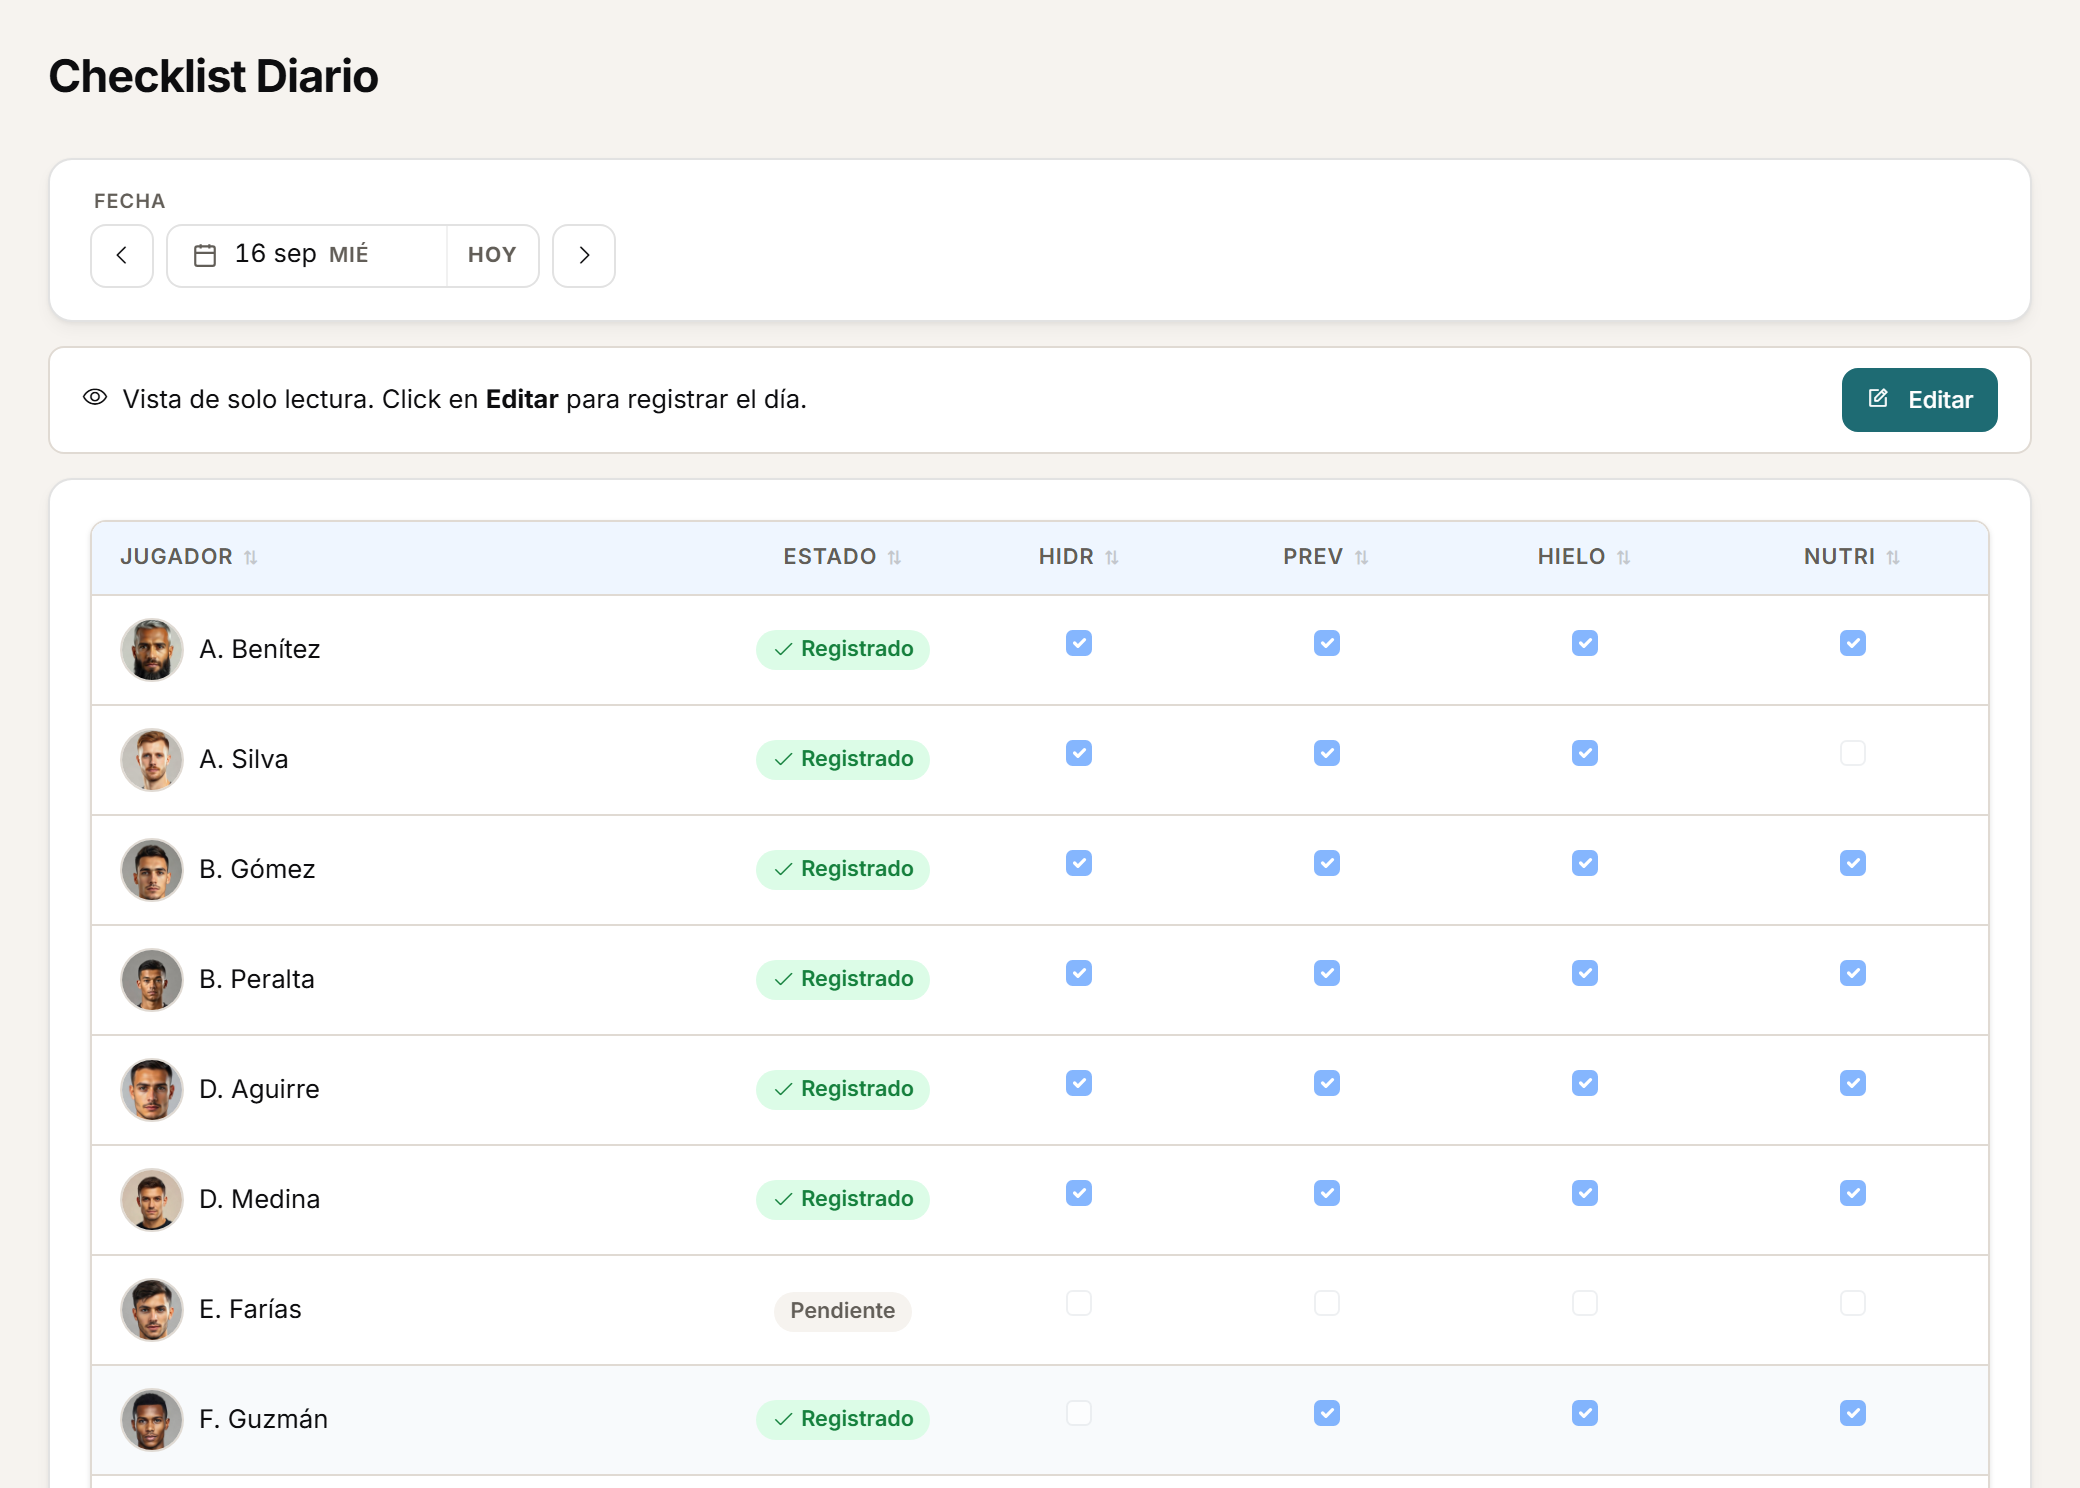Click F. Guzmán's avatar

click(x=152, y=1420)
